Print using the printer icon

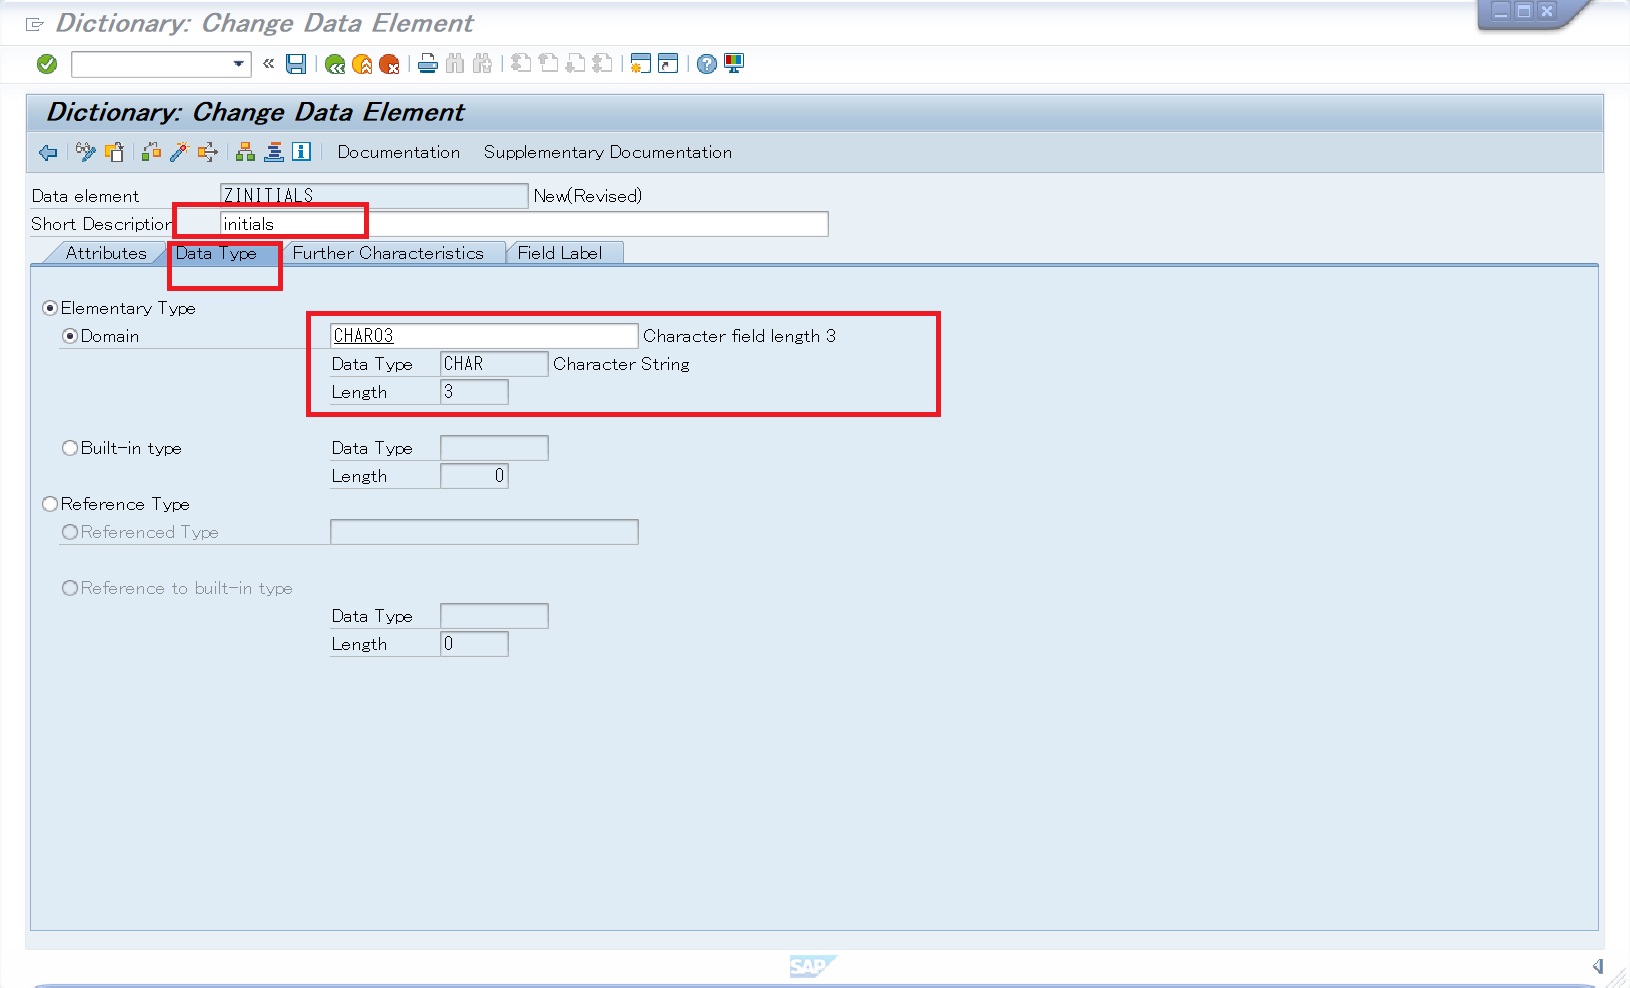[428, 64]
